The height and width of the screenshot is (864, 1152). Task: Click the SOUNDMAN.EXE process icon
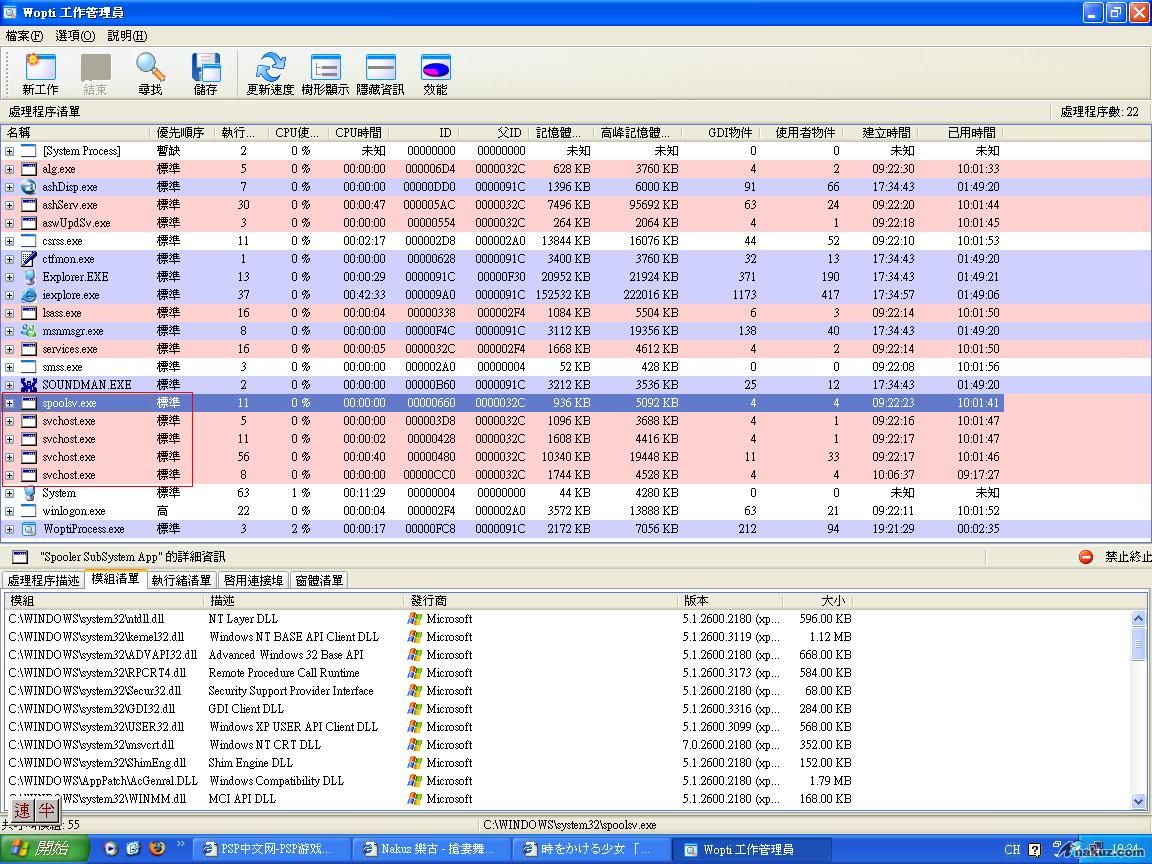pyautogui.click(x=29, y=385)
